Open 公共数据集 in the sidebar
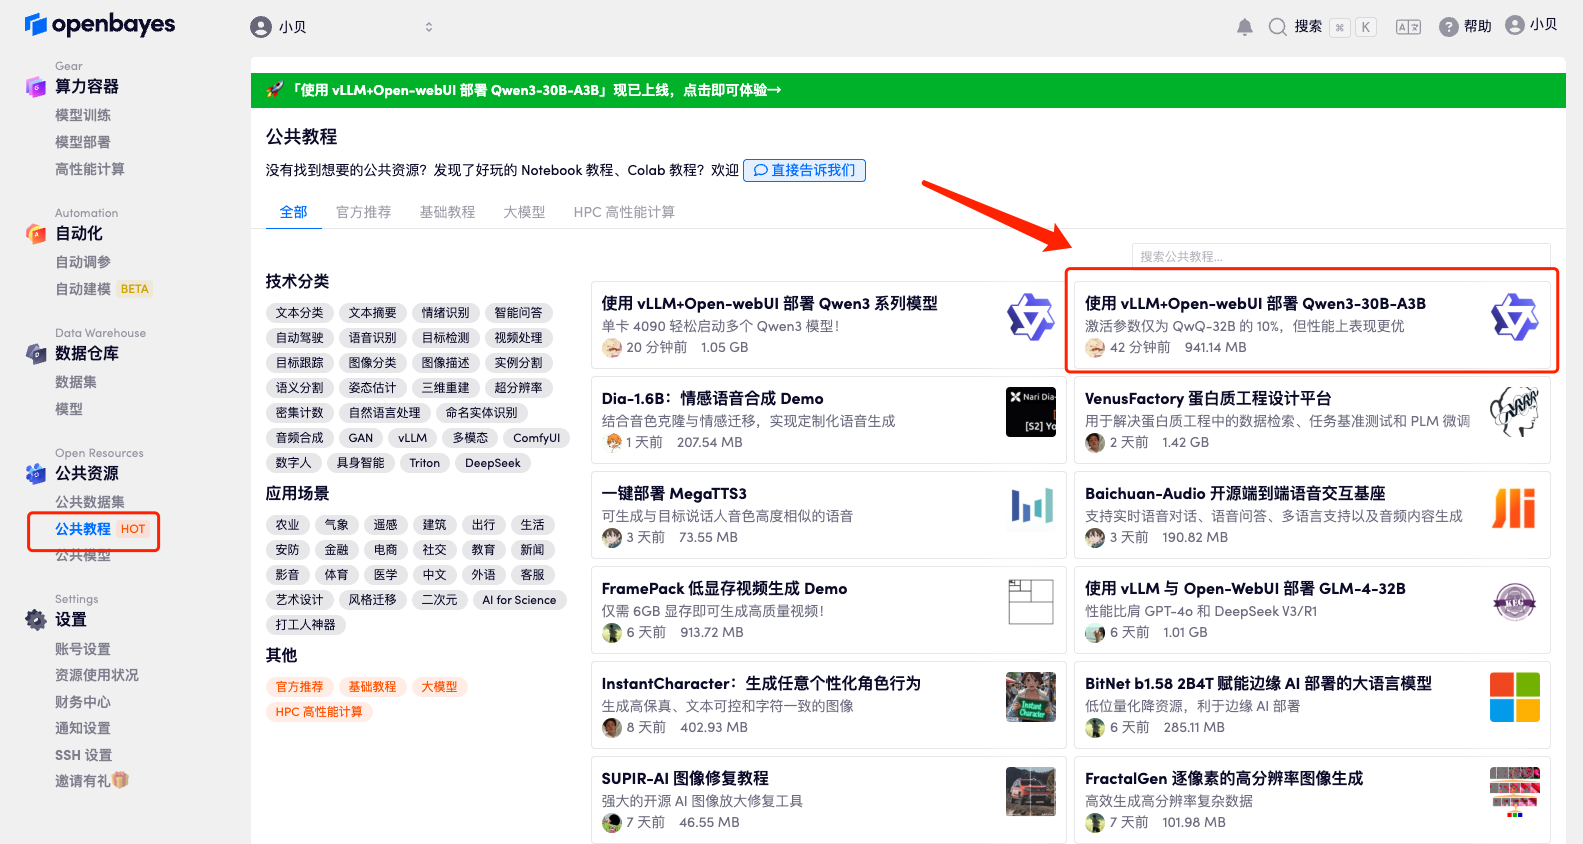1583x844 pixels. pos(90,502)
